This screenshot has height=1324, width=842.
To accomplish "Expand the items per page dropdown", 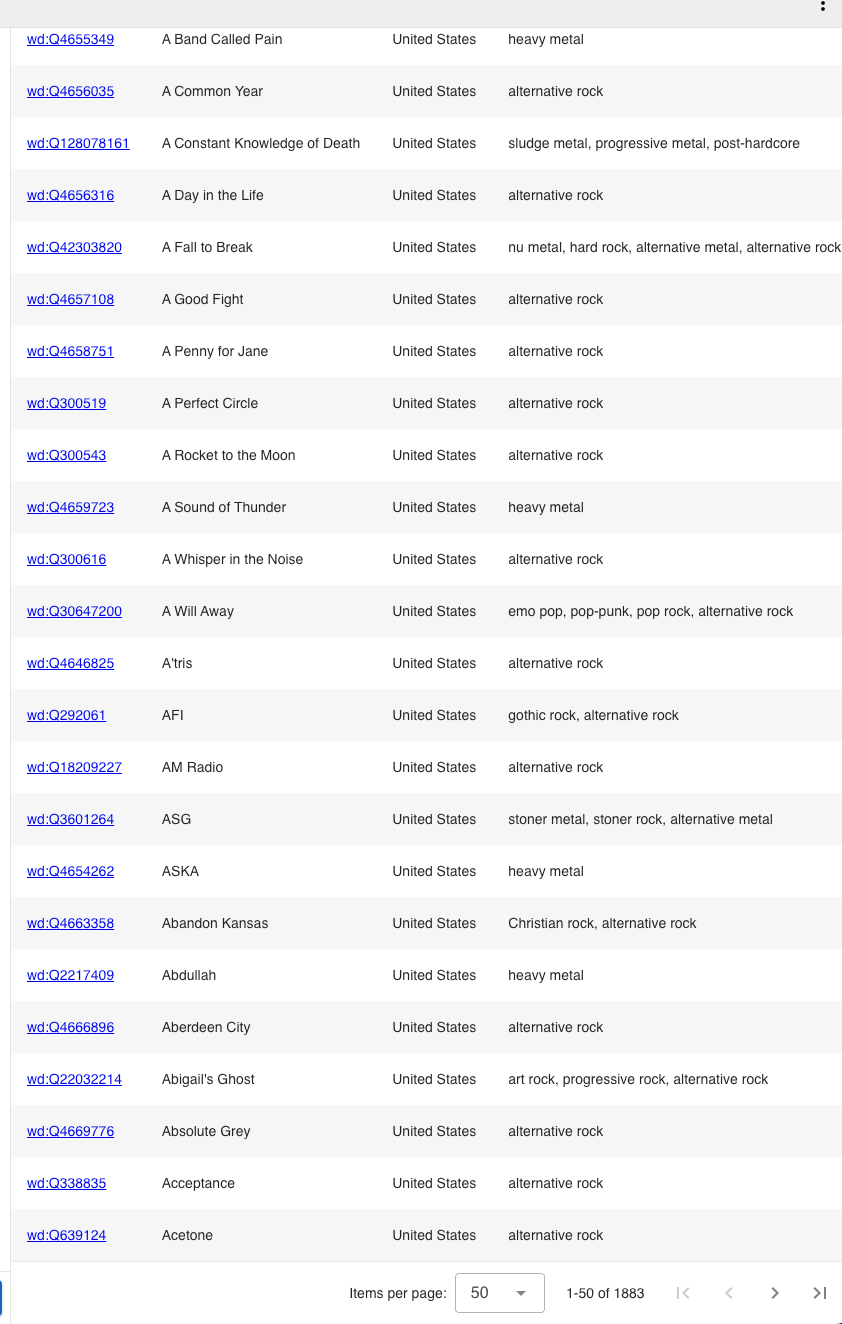I will point(499,1293).
